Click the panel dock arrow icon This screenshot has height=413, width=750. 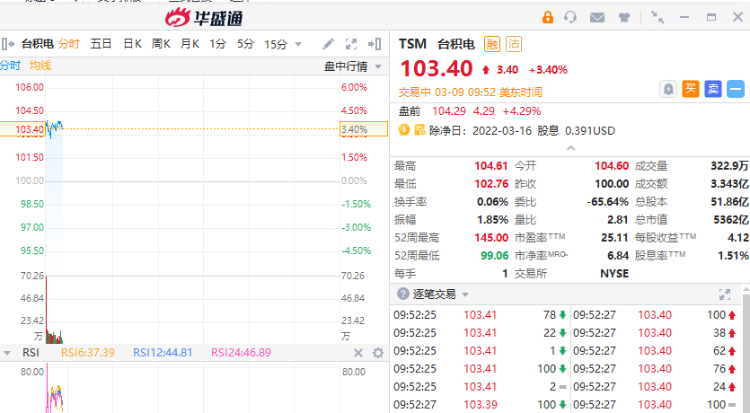click(x=374, y=44)
